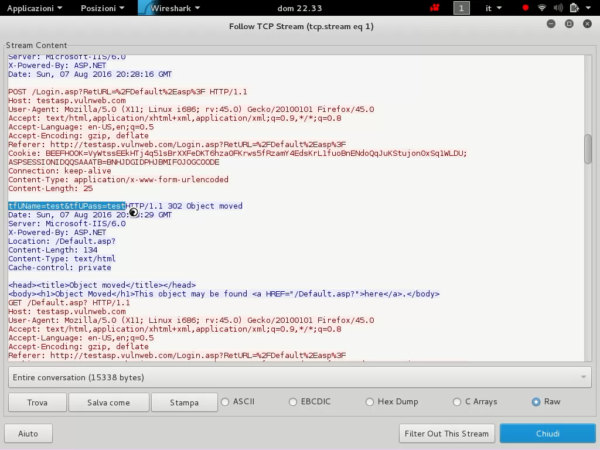Open the Applicazioni menu
600x450 pixels.
click(34, 8)
